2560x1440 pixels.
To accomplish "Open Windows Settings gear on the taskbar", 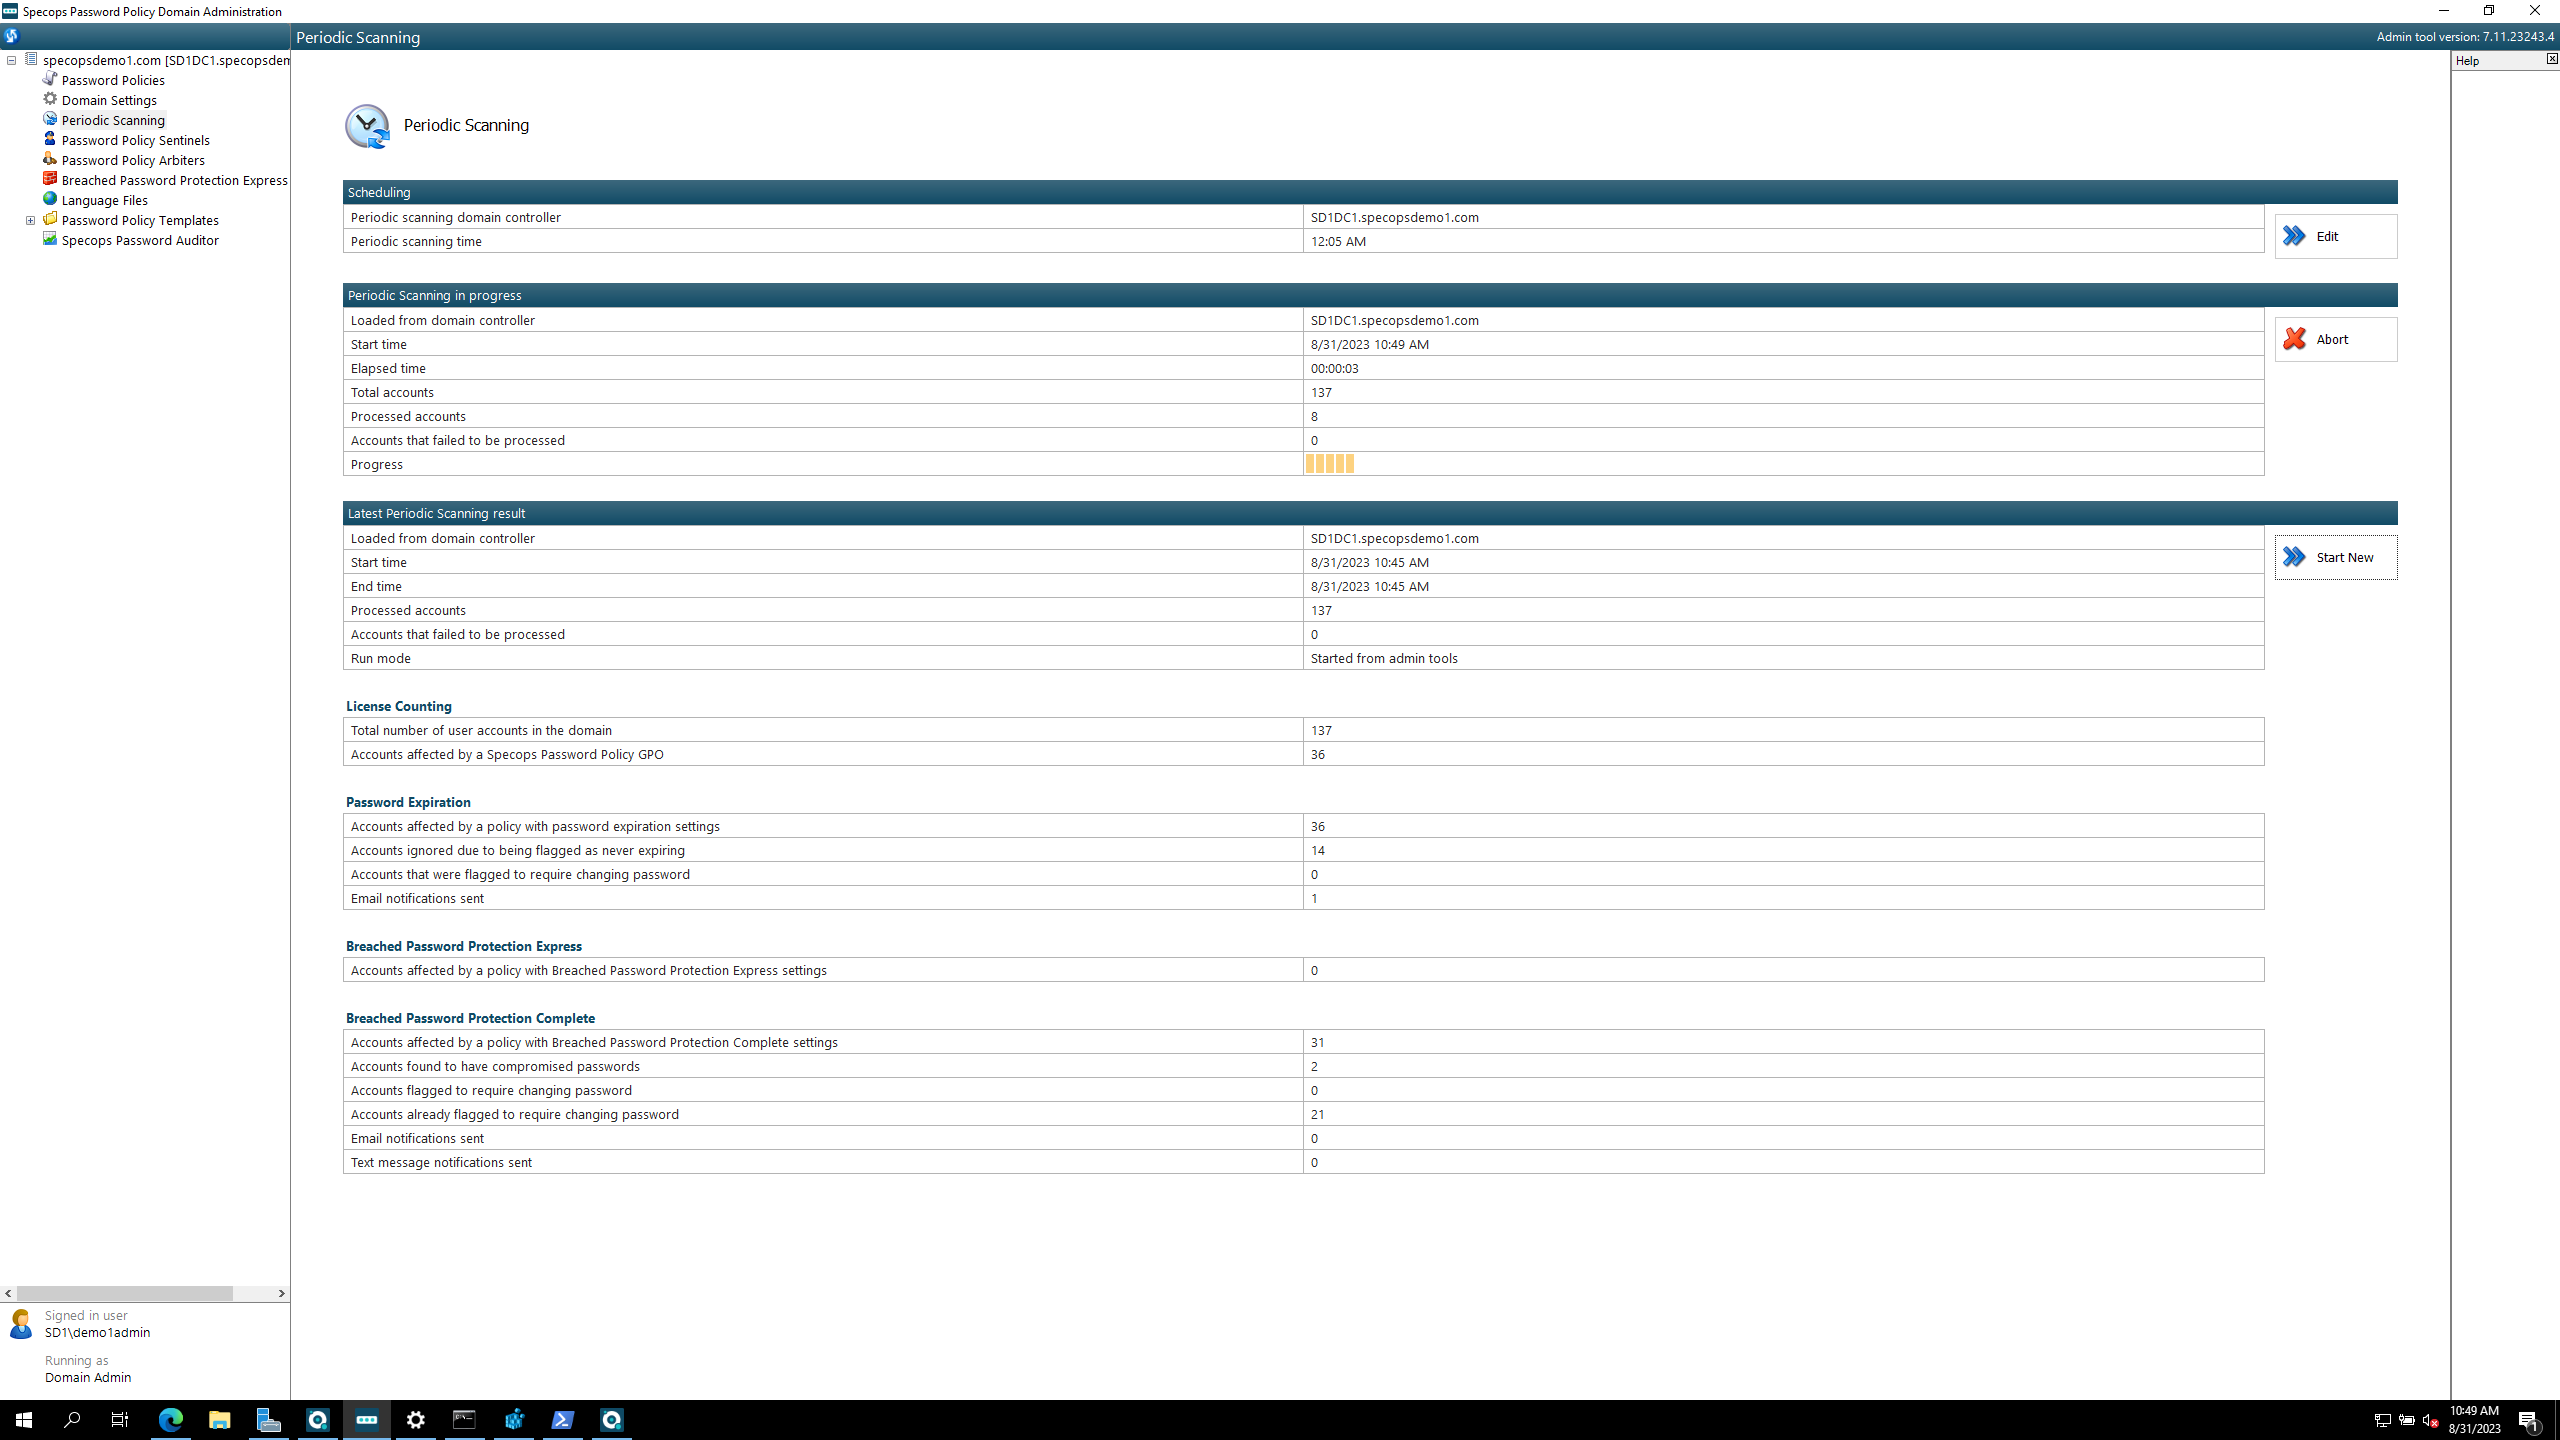I will click(x=416, y=1420).
